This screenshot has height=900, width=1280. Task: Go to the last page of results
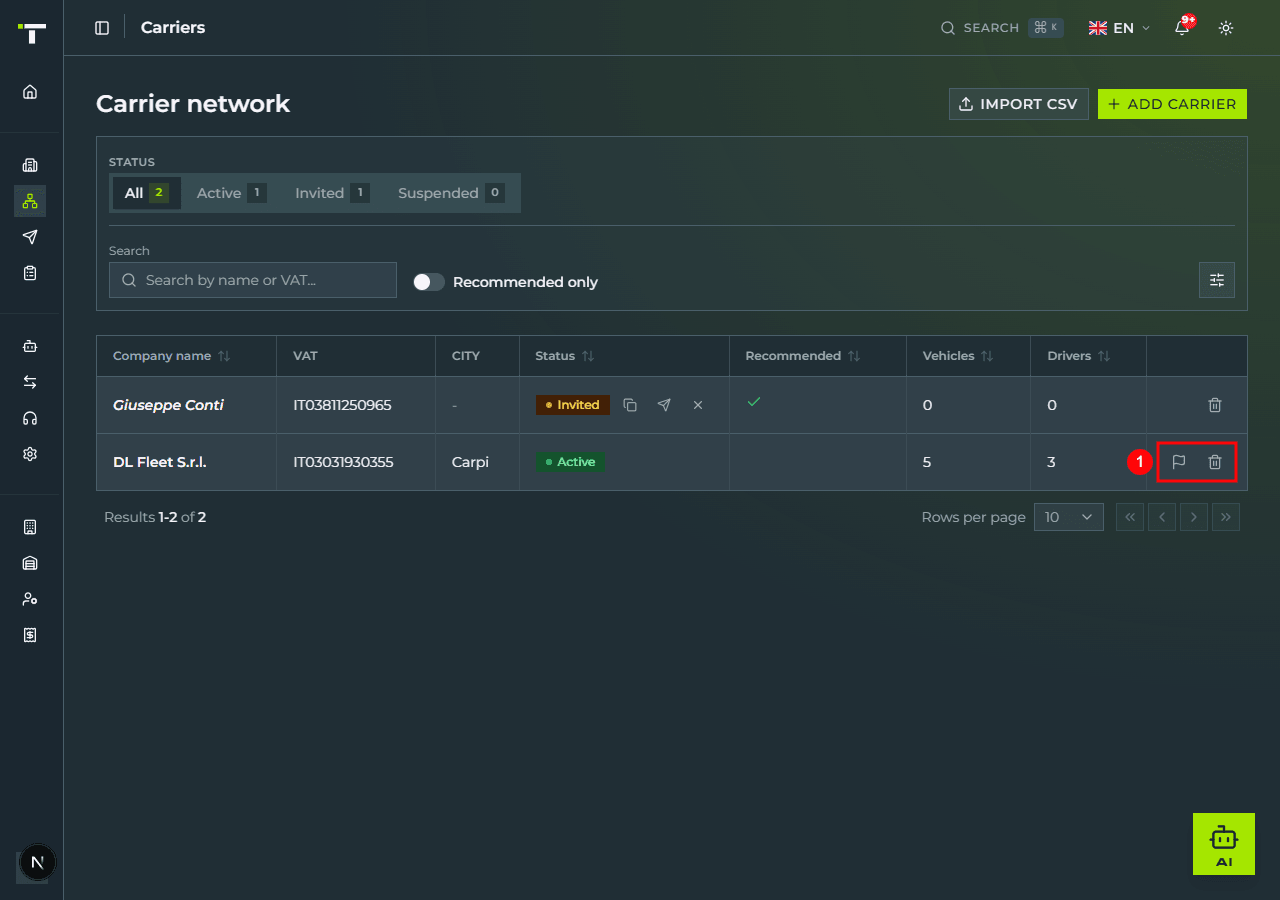1226,517
